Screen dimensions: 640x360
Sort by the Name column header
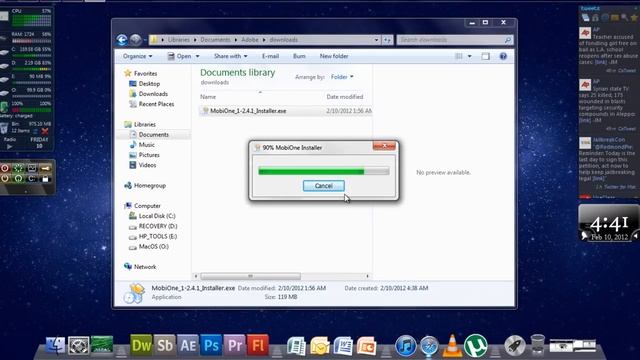coord(208,97)
